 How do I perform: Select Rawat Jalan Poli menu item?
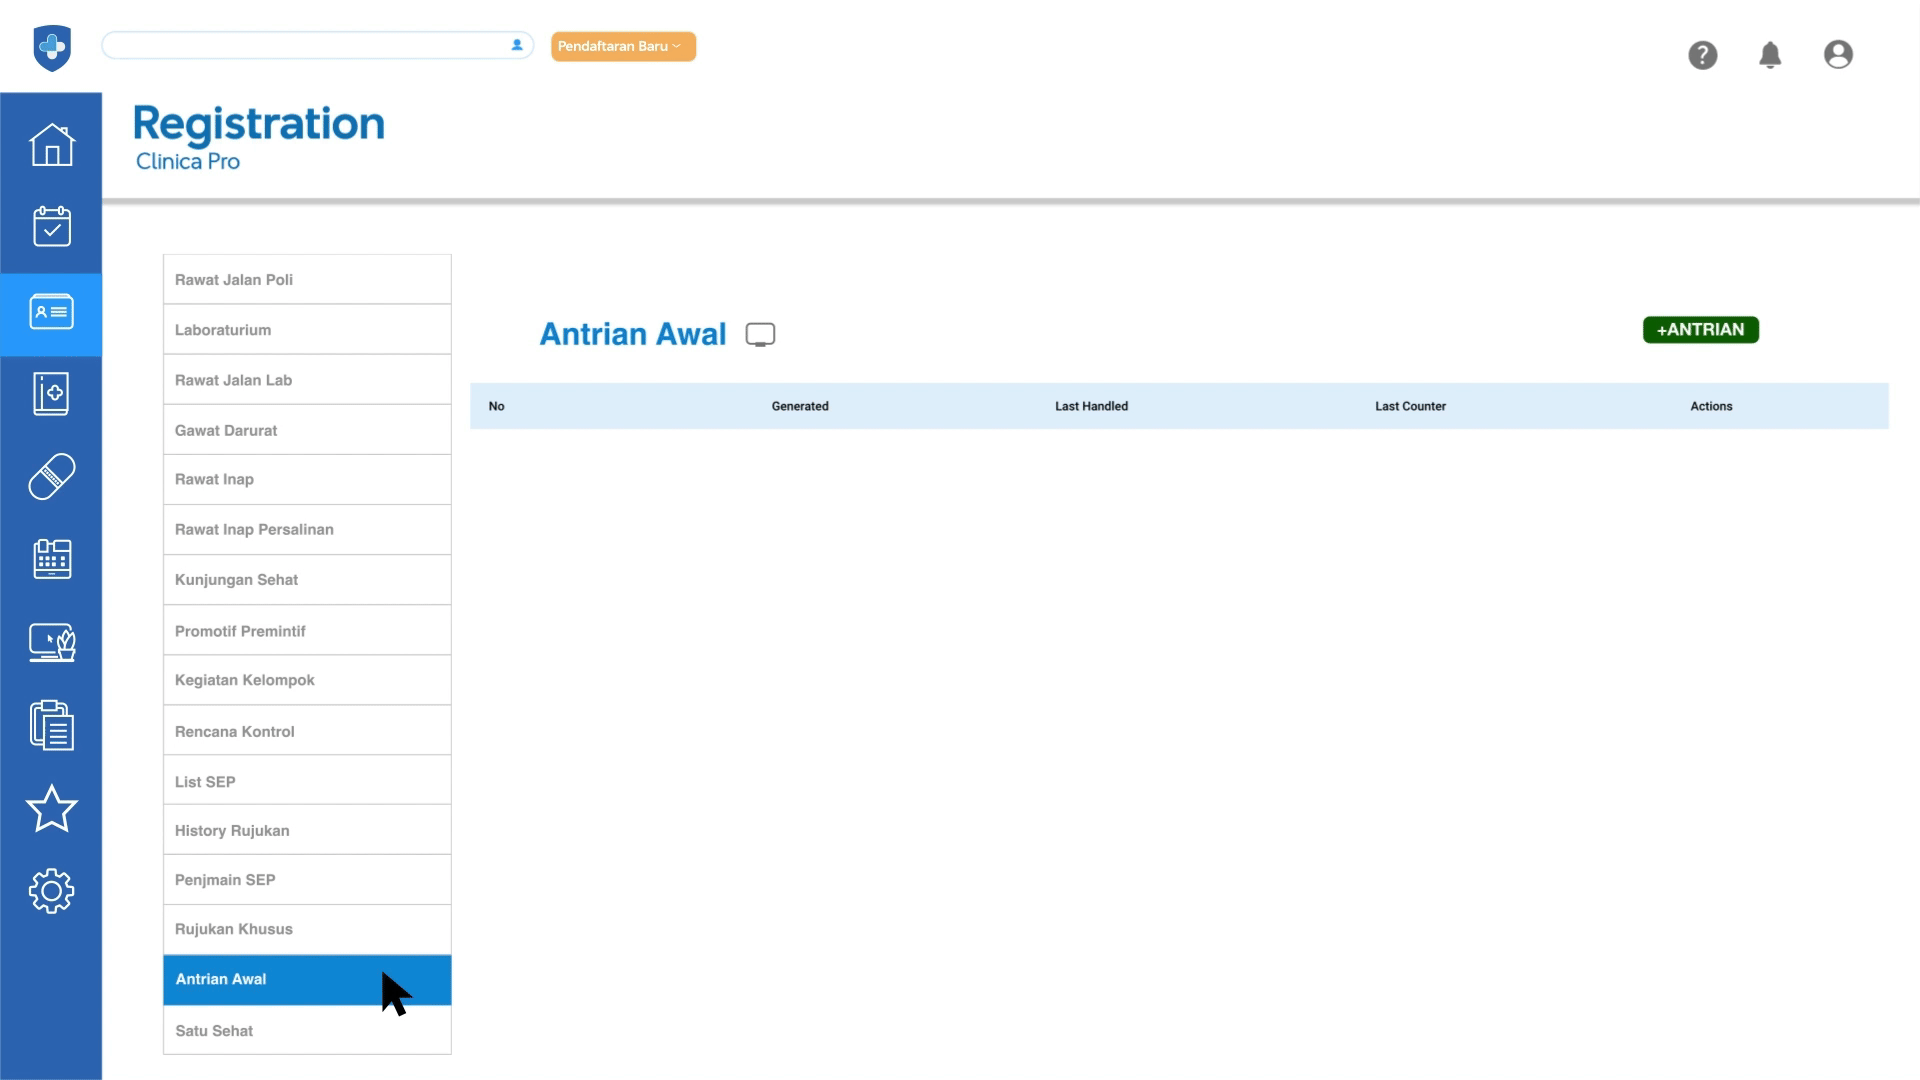click(x=306, y=280)
